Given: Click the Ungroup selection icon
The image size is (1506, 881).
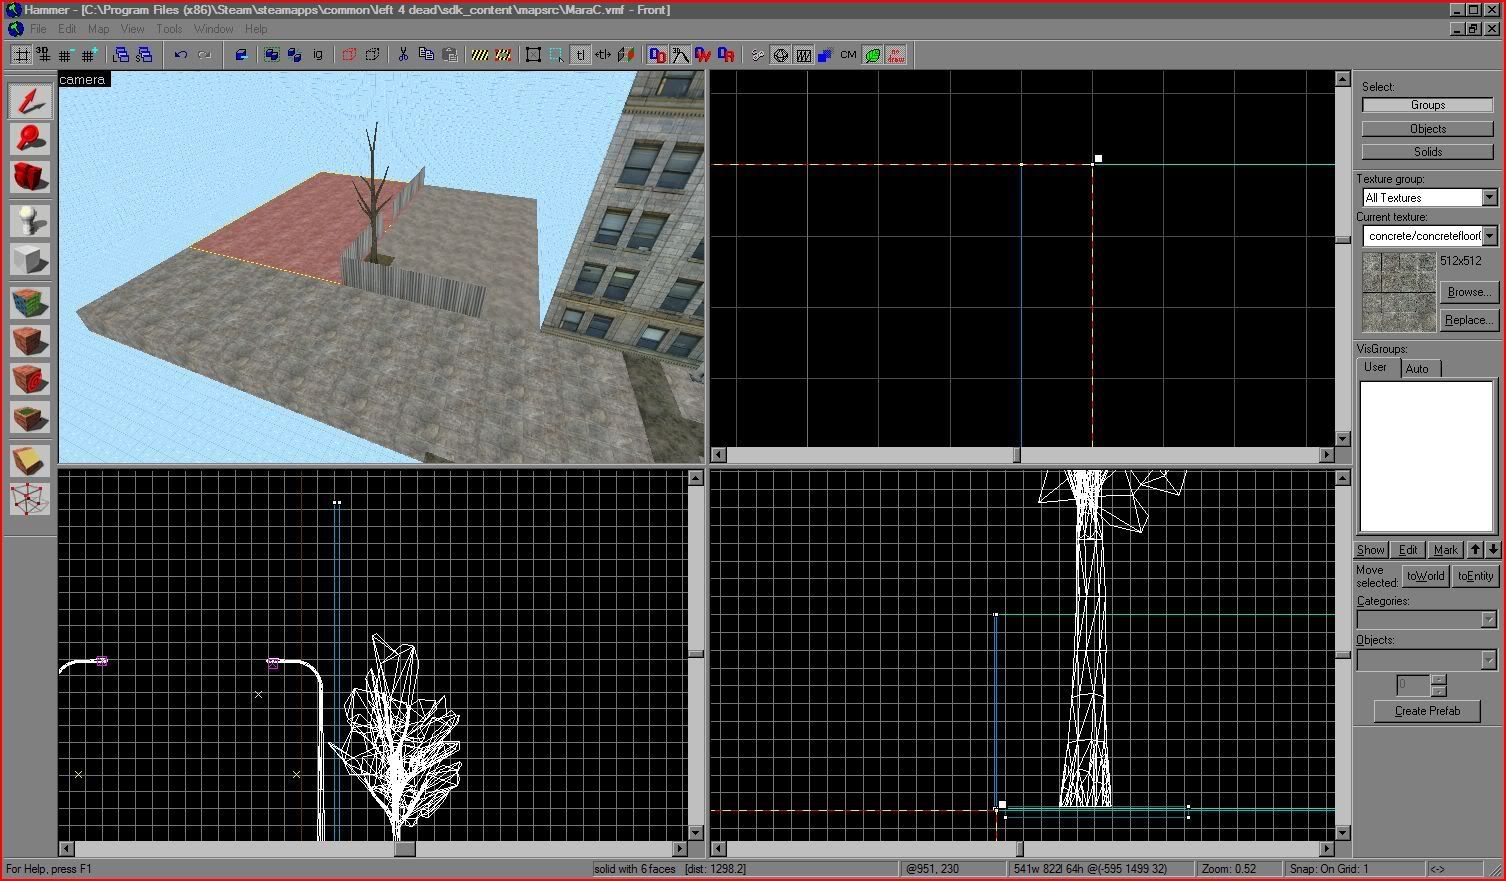Looking at the screenshot, I should click(294, 55).
